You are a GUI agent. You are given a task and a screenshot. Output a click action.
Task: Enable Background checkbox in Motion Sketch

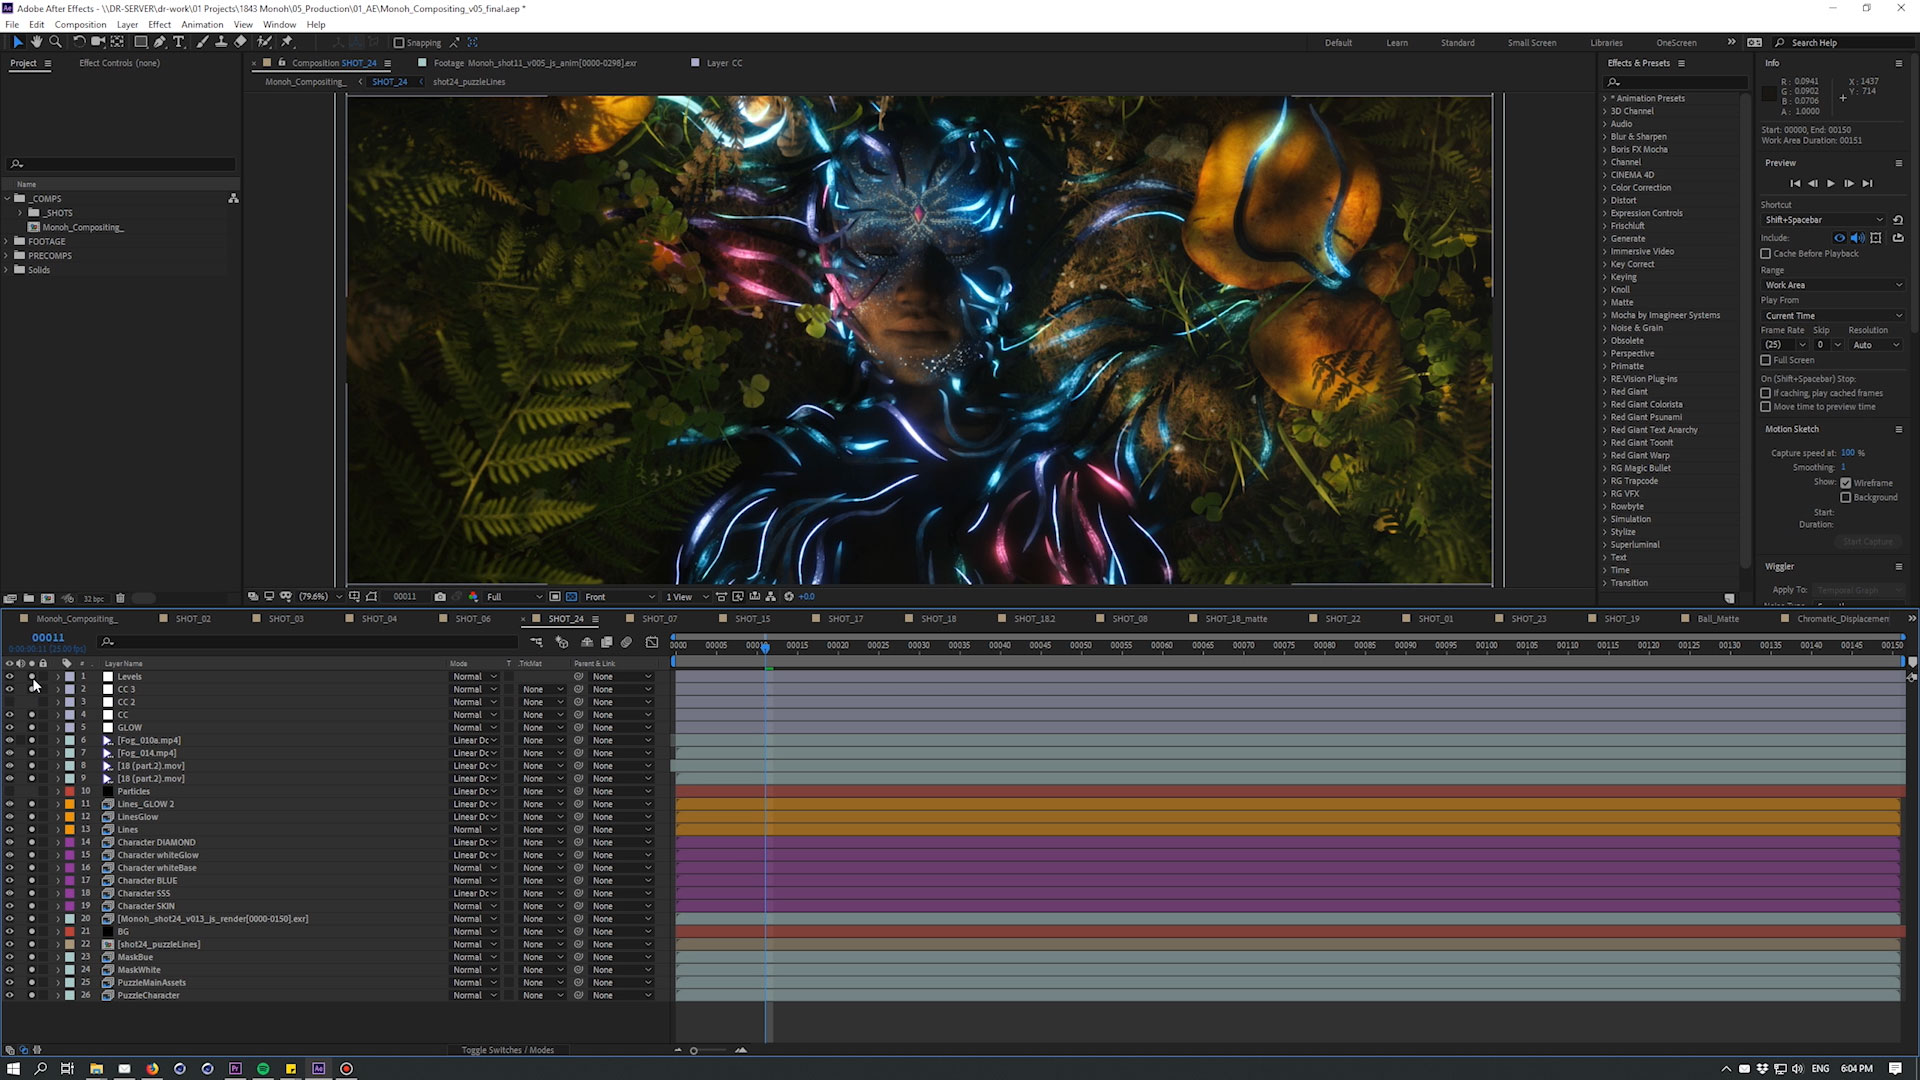click(1846, 497)
